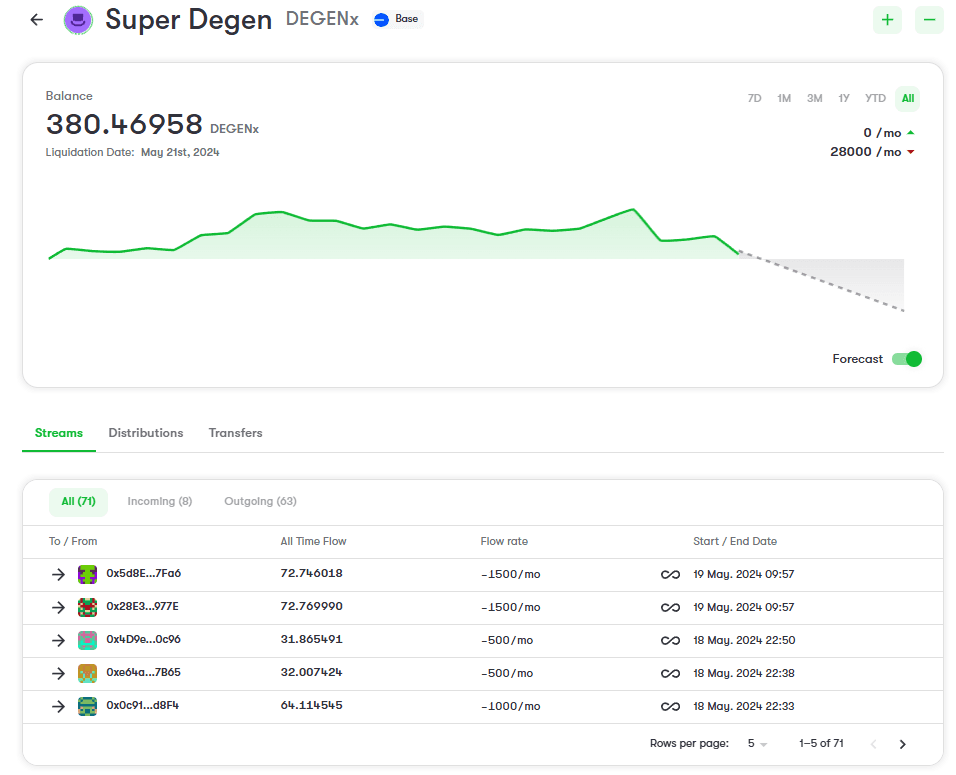Click the Base network icon
Viewport: 956px width, 775px height.
click(x=382, y=20)
